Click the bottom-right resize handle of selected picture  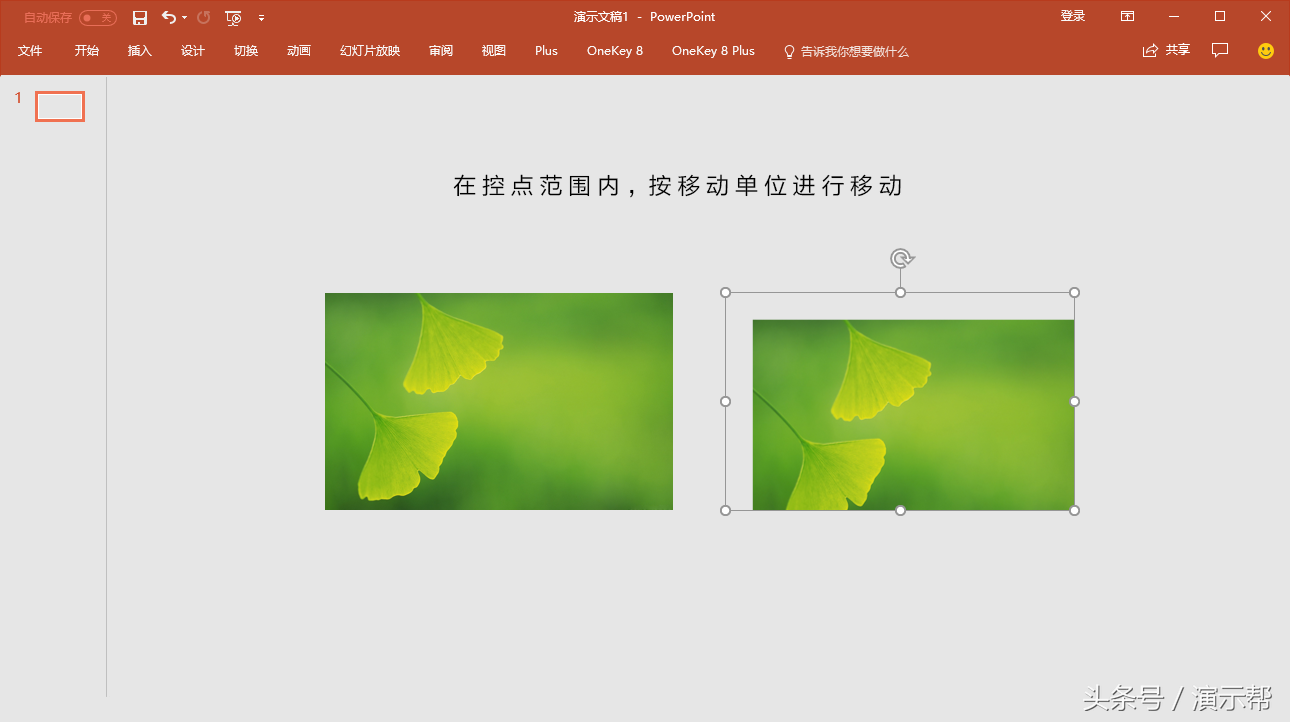coord(1075,511)
